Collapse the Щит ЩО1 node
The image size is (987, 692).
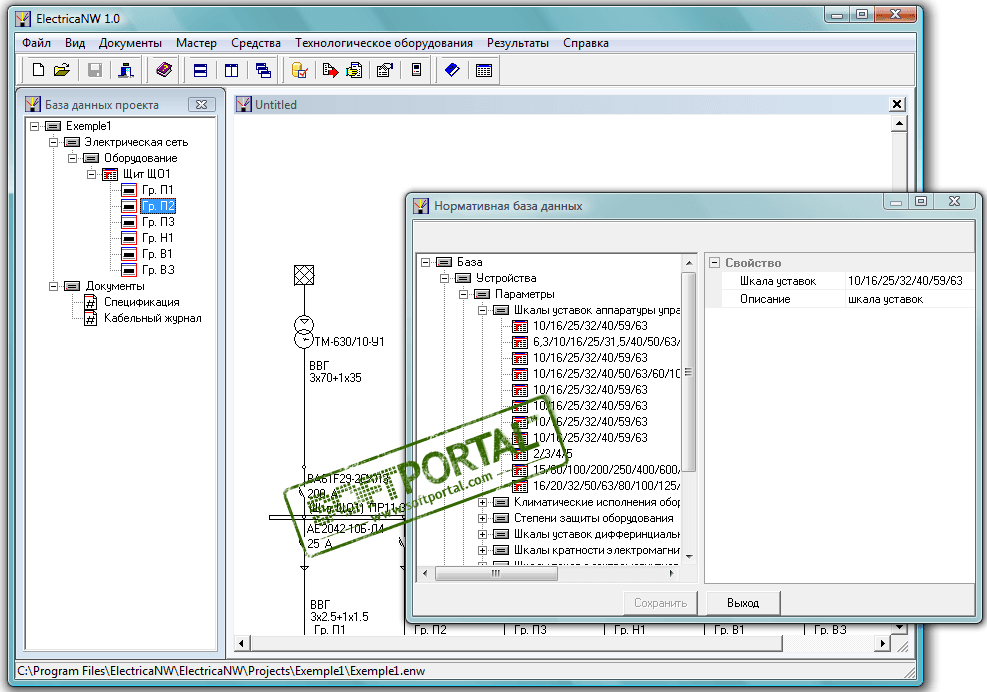pos(91,174)
